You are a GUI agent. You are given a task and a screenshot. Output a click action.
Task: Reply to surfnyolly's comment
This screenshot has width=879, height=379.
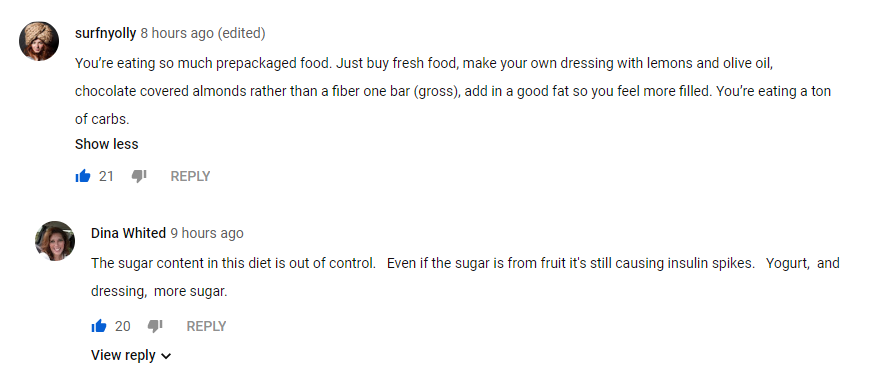pos(191,177)
